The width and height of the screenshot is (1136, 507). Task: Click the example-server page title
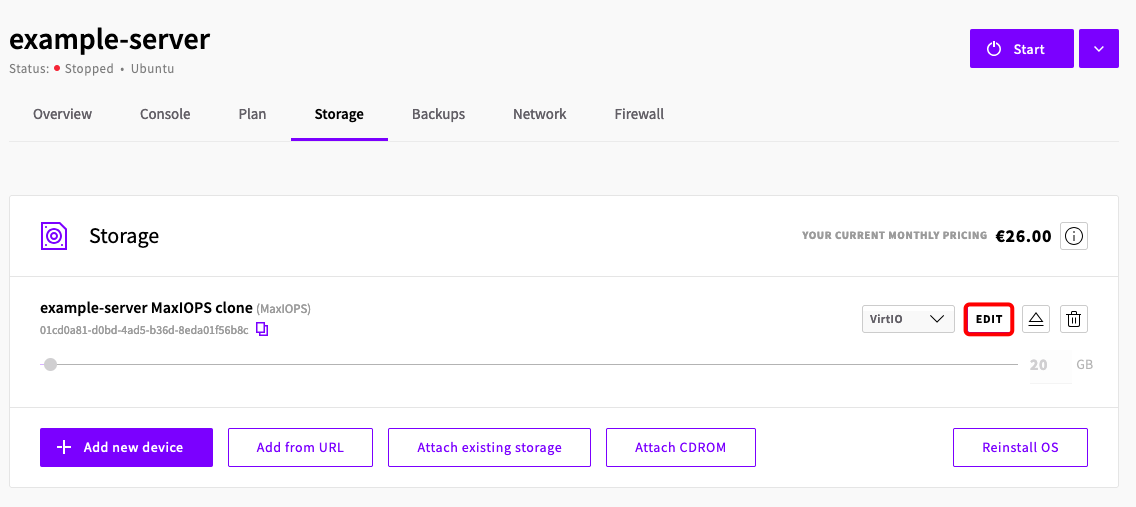[109, 39]
